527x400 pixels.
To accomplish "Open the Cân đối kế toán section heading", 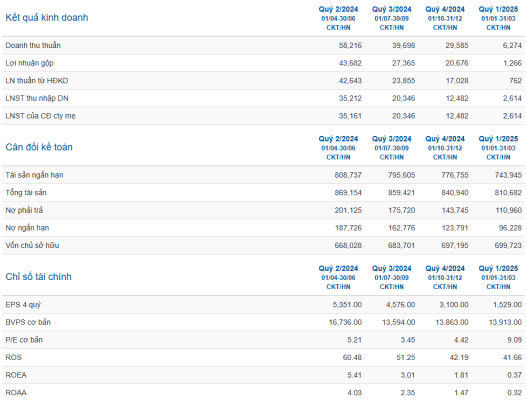I will 39,147.
